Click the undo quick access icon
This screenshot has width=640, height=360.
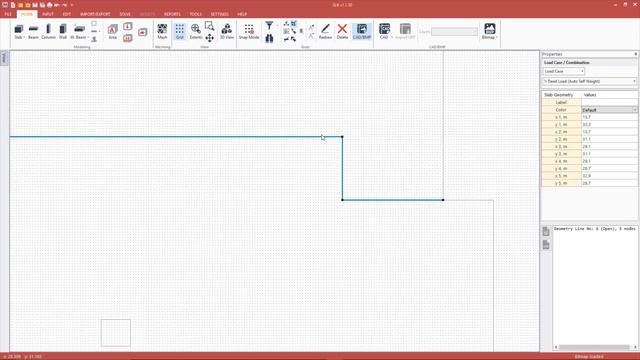point(57,5)
